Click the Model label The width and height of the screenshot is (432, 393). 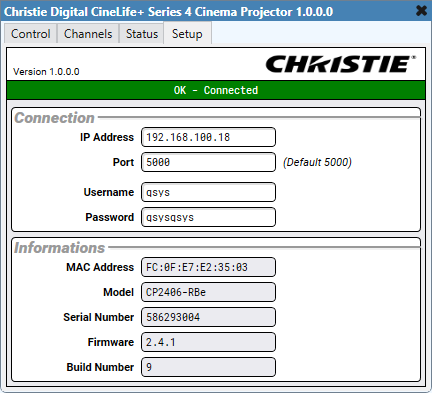118,292
